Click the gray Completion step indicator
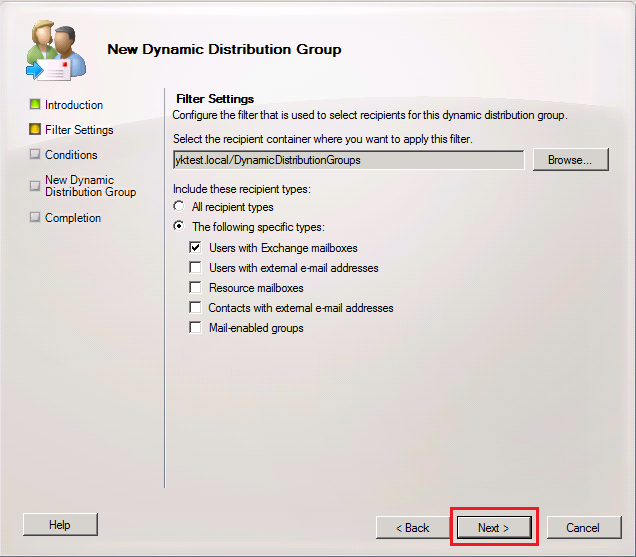636x557 pixels. tap(35, 217)
